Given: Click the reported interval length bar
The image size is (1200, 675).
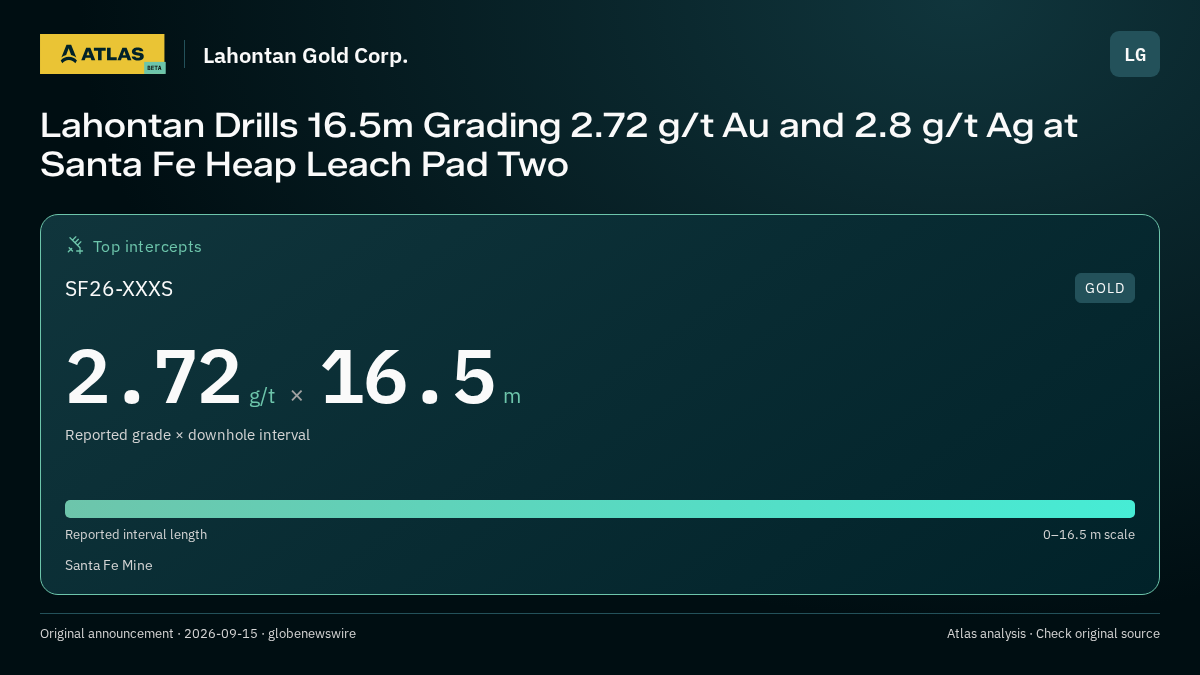Looking at the screenshot, I should click(600, 509).
